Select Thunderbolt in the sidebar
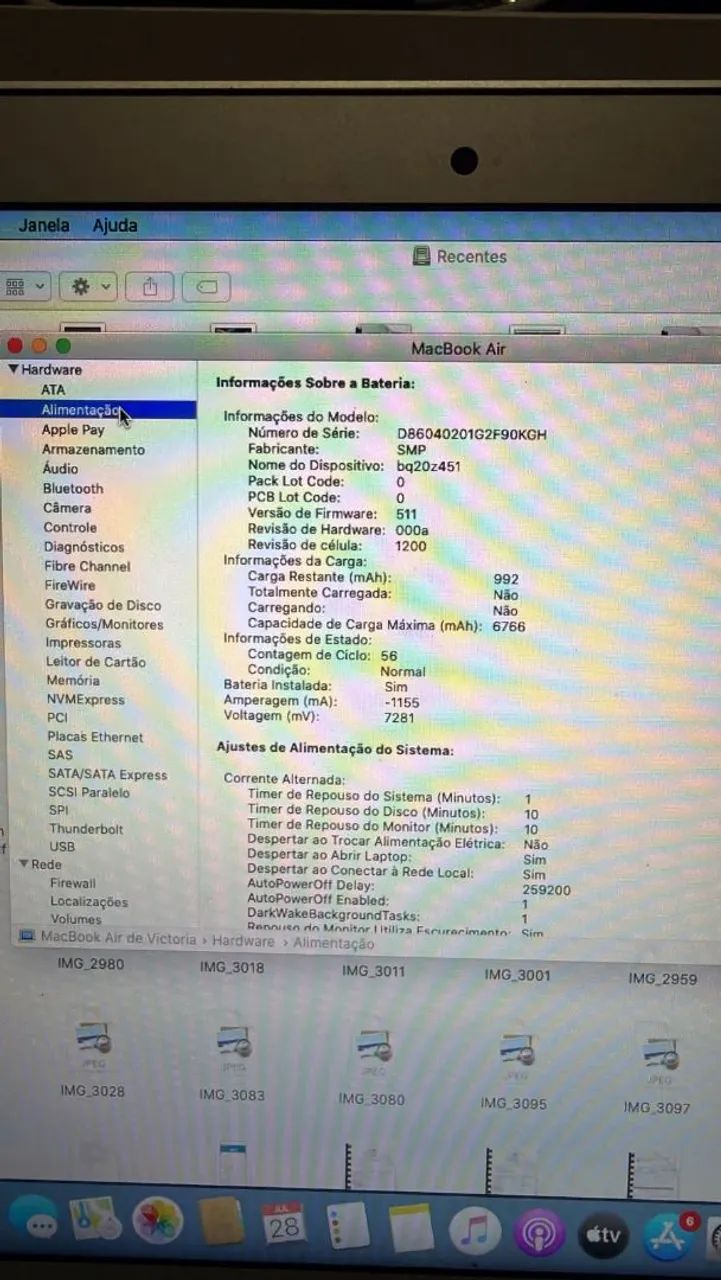This screenshot has width=721, height=1280. [x=86, y=829]
